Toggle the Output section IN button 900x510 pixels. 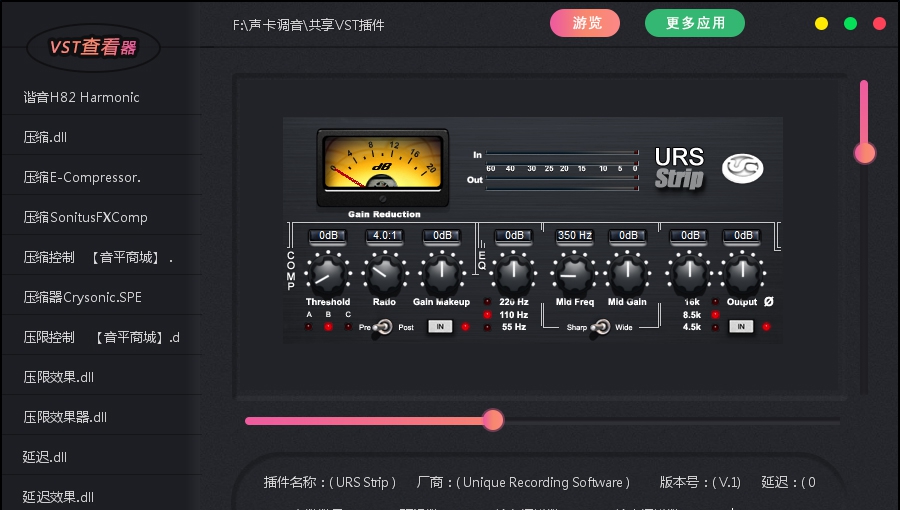pyautogui.click(x=741, y=327)
